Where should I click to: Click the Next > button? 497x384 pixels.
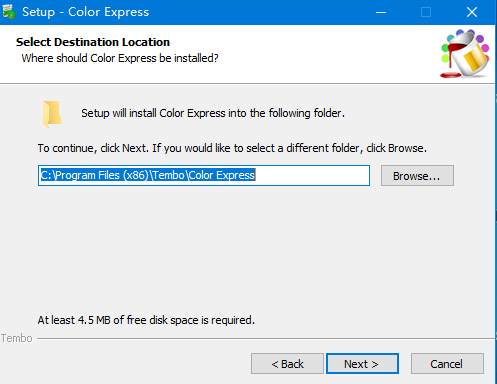coord(362,363)
